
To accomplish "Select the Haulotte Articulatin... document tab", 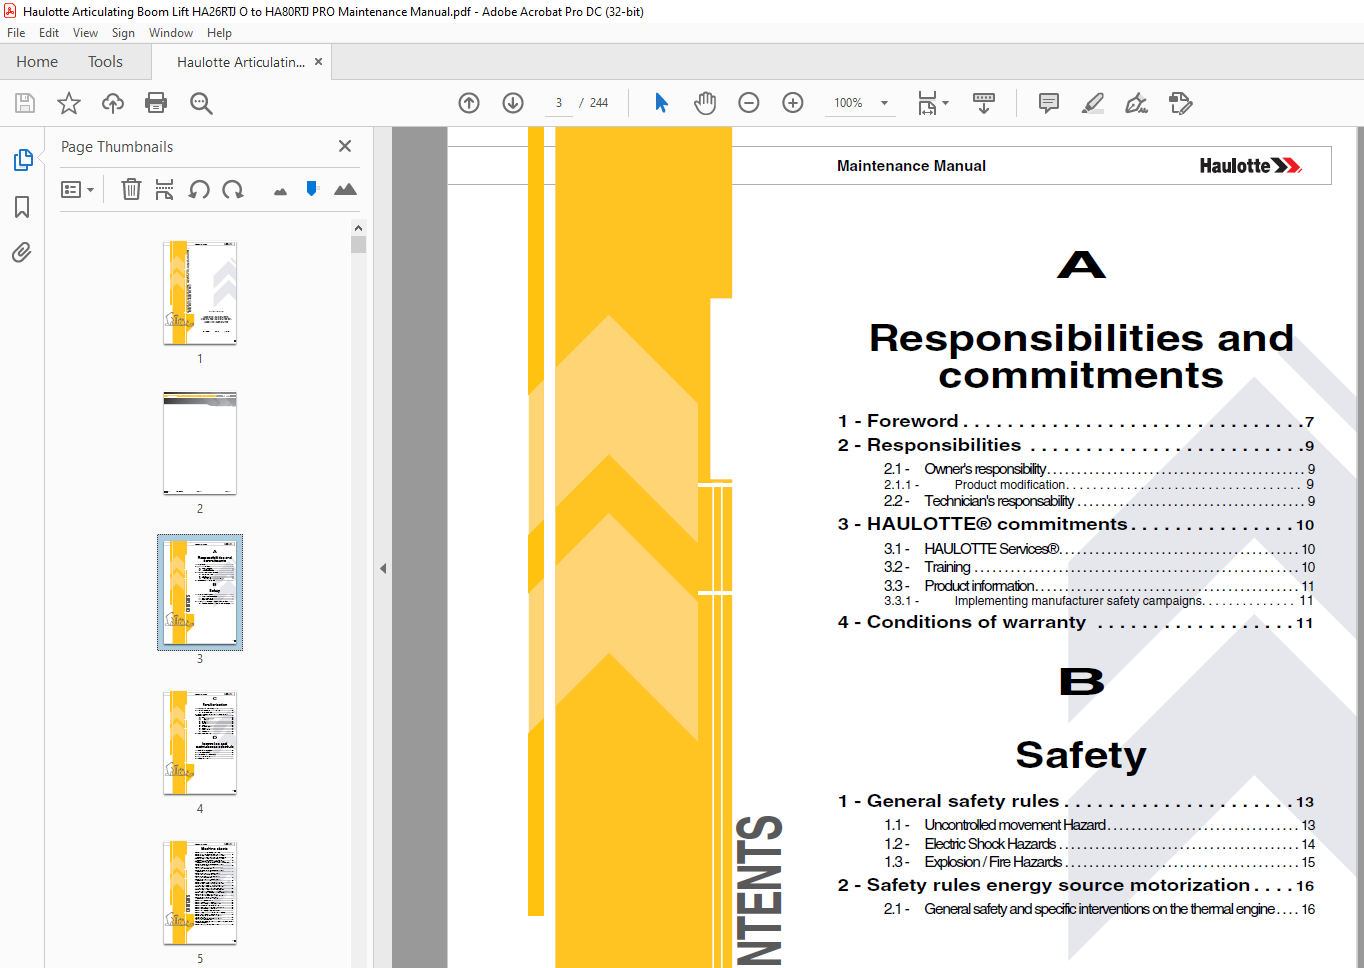I will tap(241, 62).
